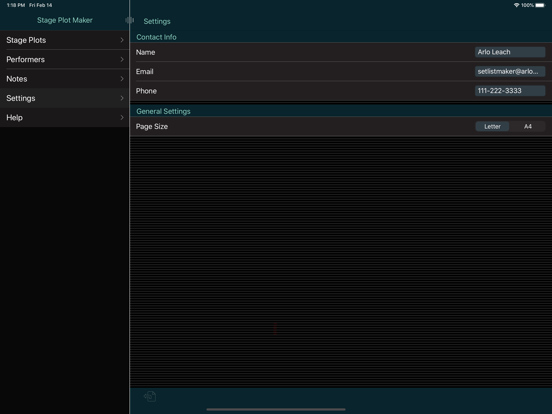The image size is (552, 414).
Task: Click the Stage Plot Maker title
Action: click(65, 20)
